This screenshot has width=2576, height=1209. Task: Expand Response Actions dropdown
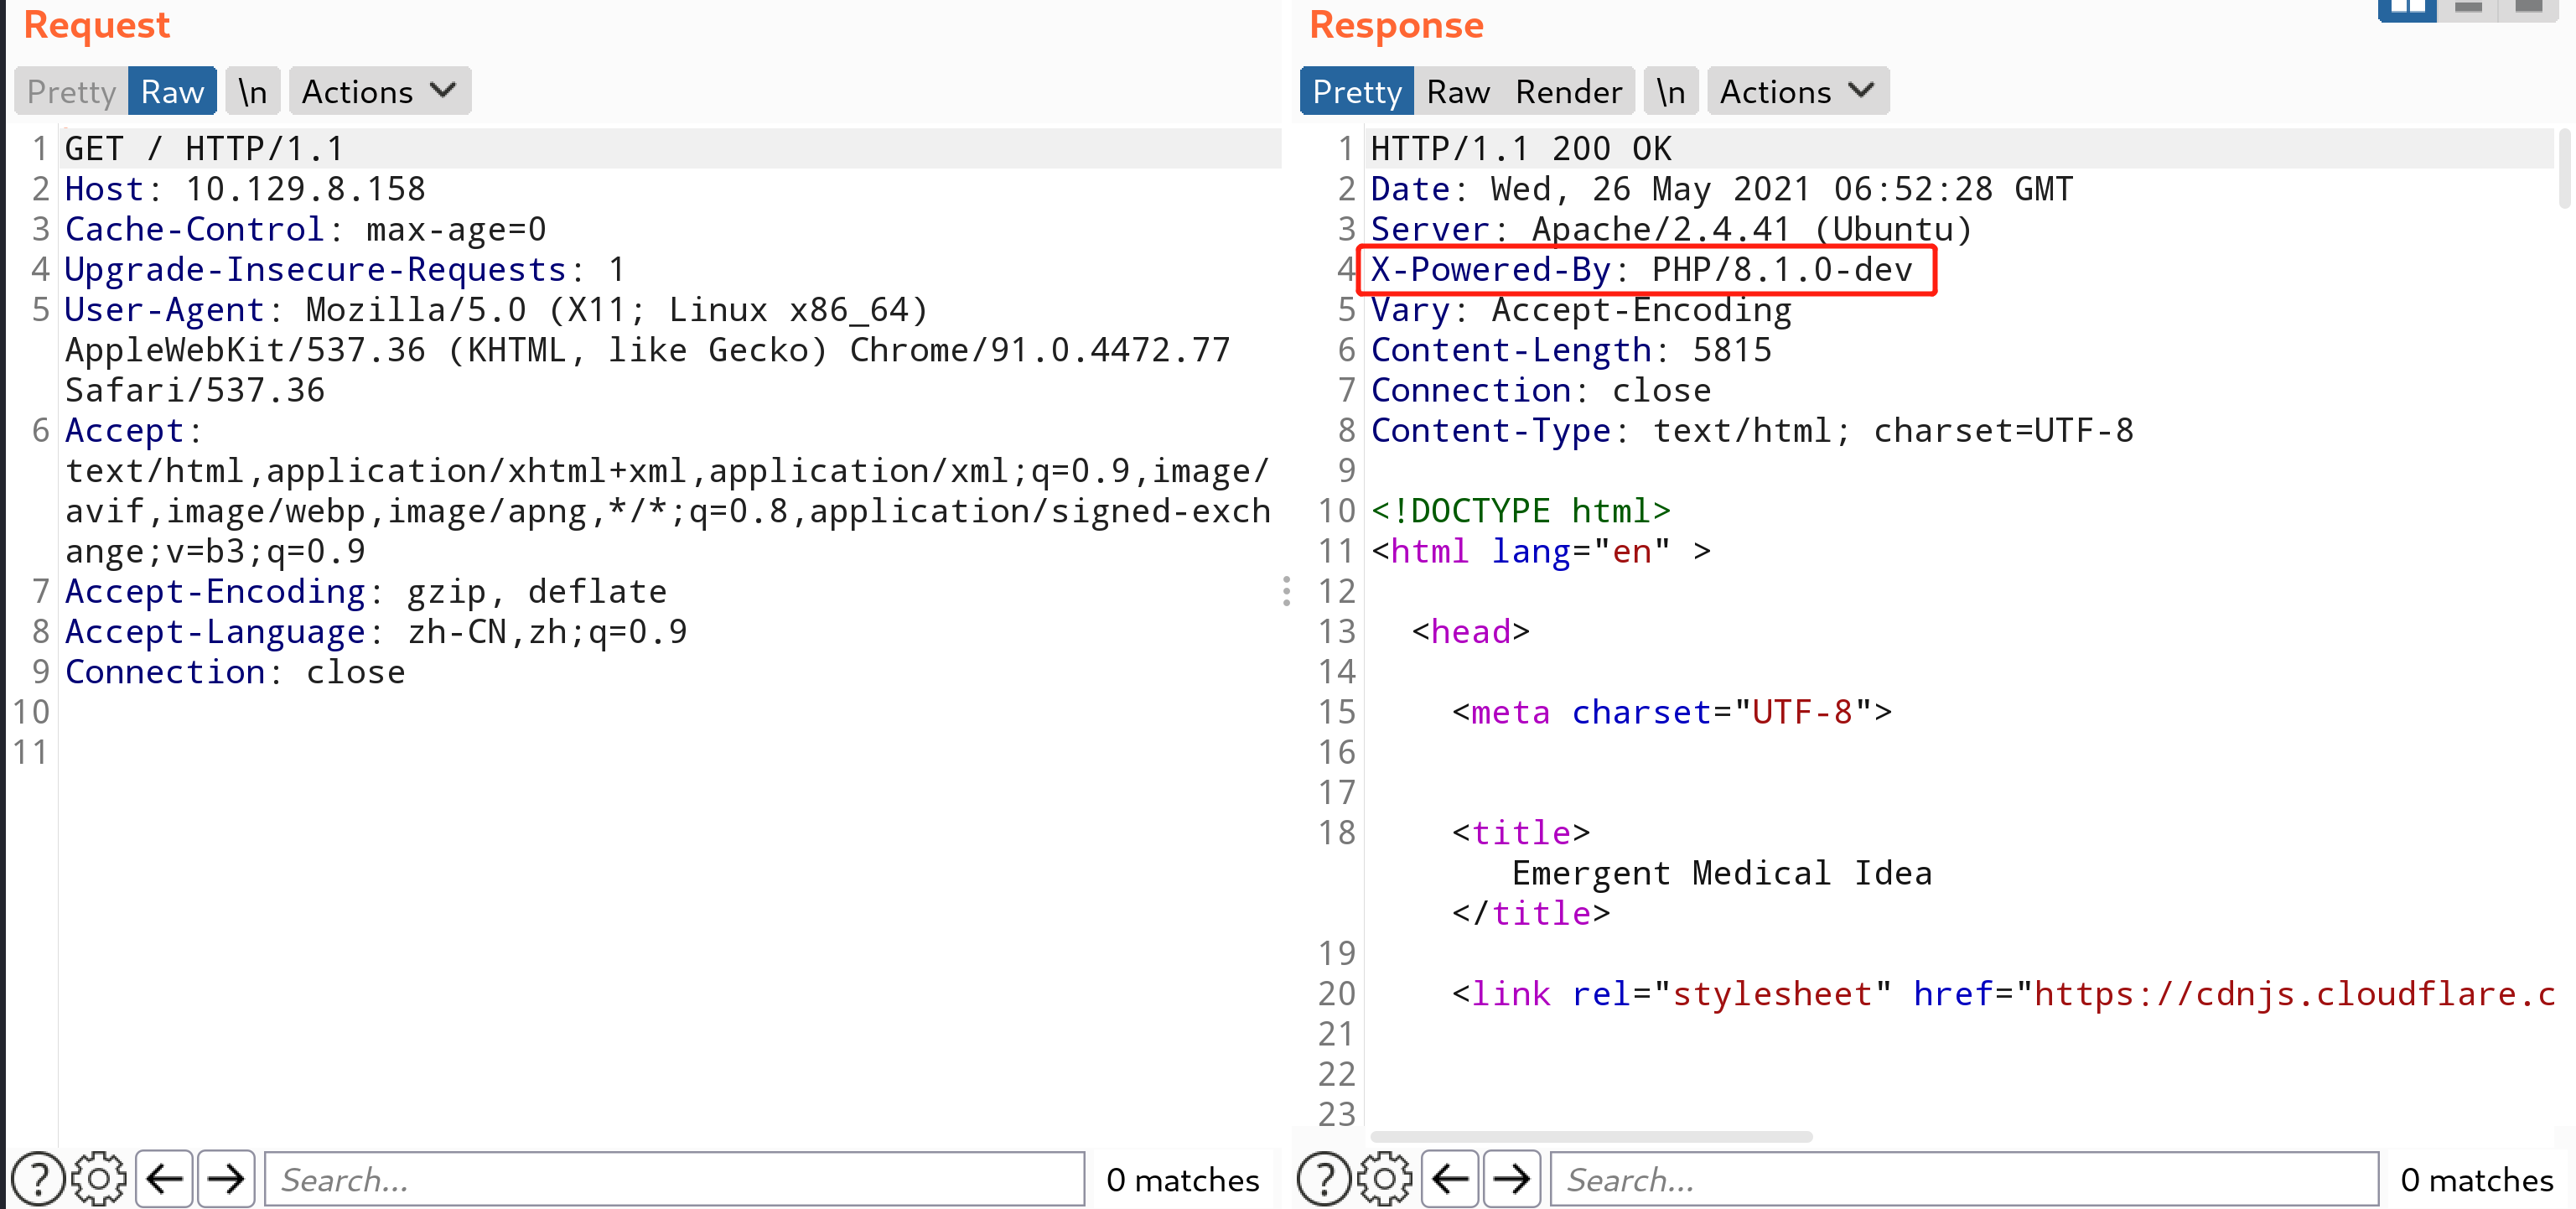1797,92
